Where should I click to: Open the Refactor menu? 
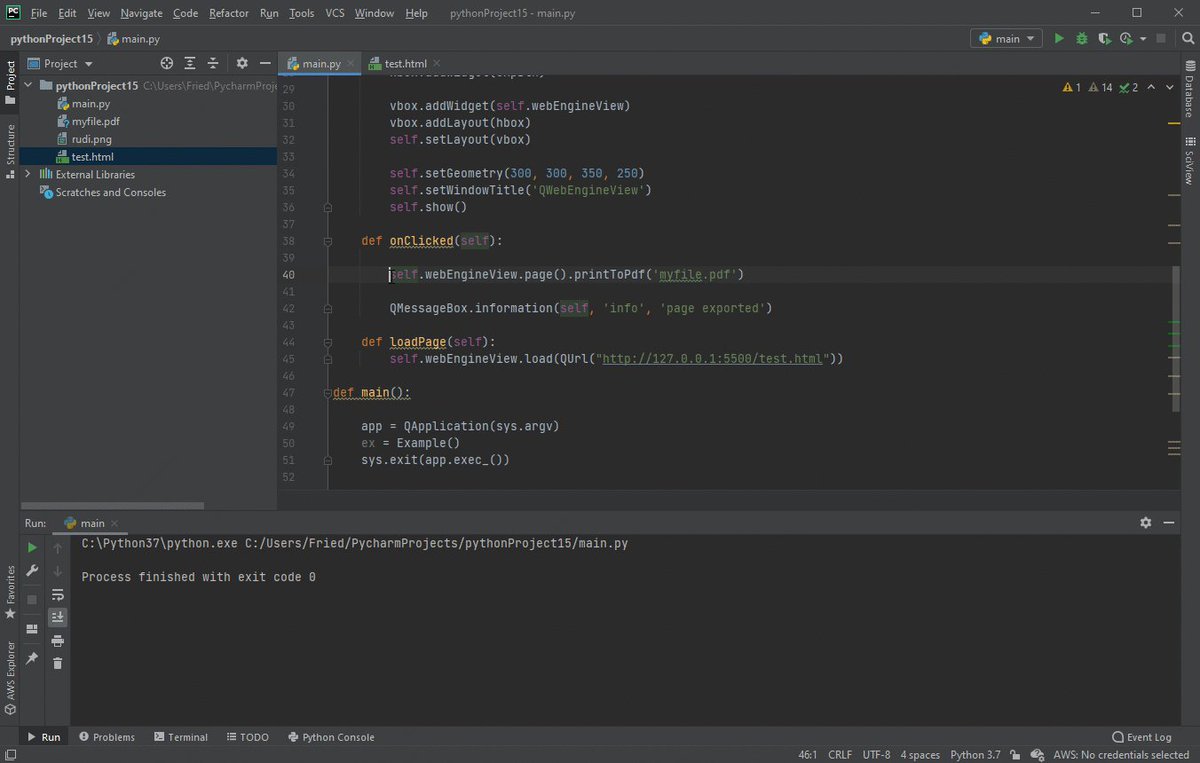[229, 13]
